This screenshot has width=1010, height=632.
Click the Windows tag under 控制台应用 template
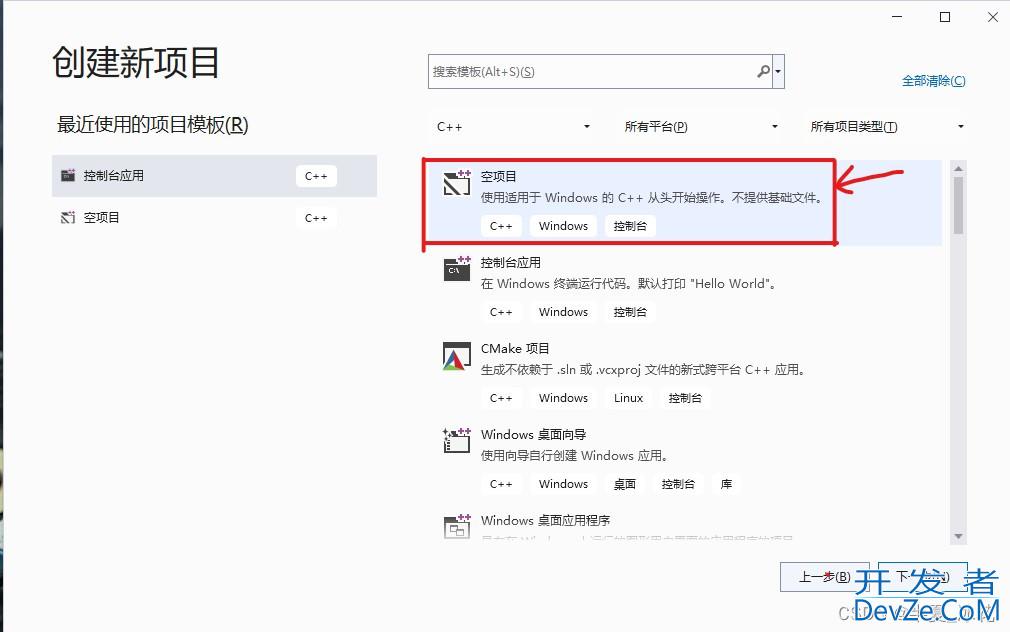point(564,312)
